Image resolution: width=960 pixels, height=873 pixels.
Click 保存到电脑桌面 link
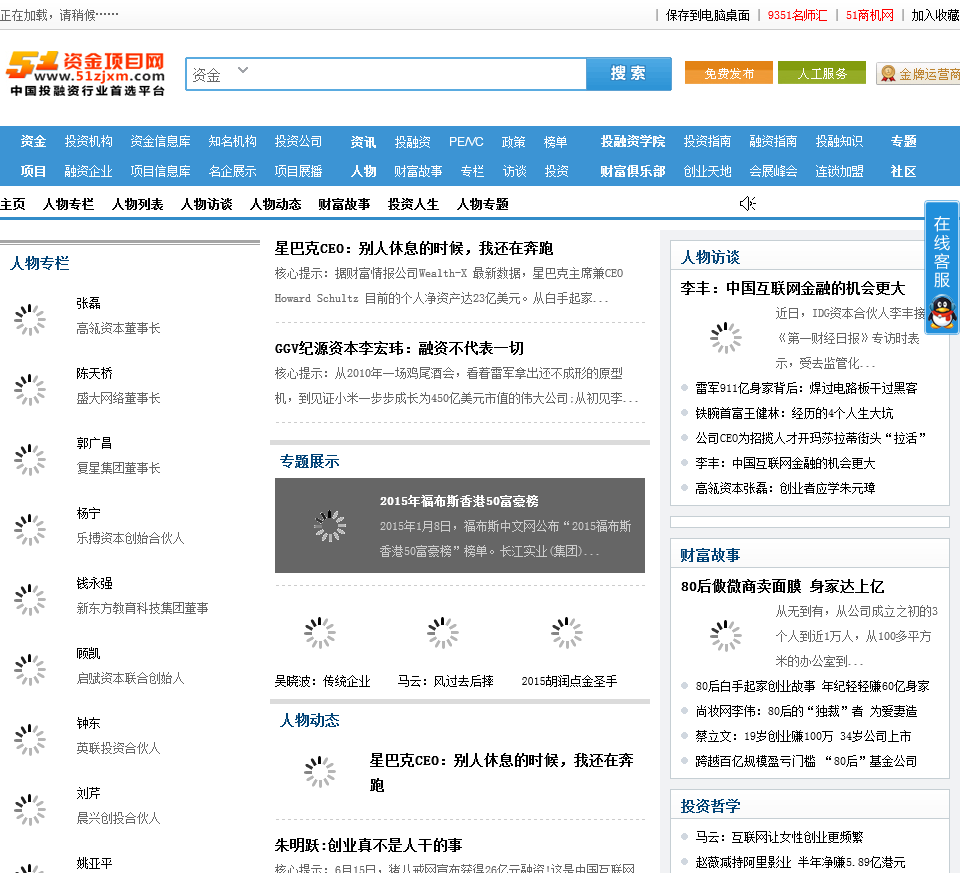[708, 15]
